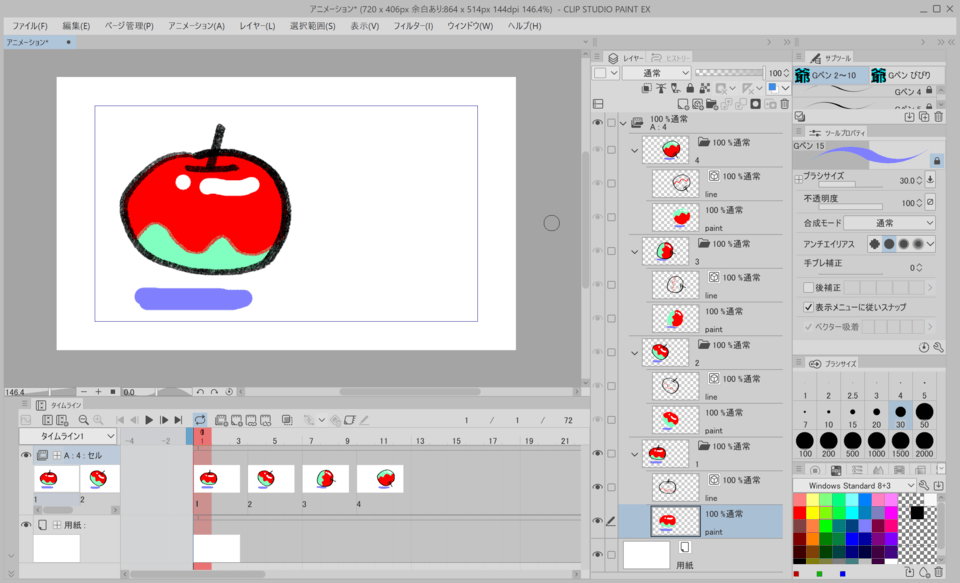Zoom out the timeline view
This screenshot has height=583, width=960.
(x=83, y=420)
